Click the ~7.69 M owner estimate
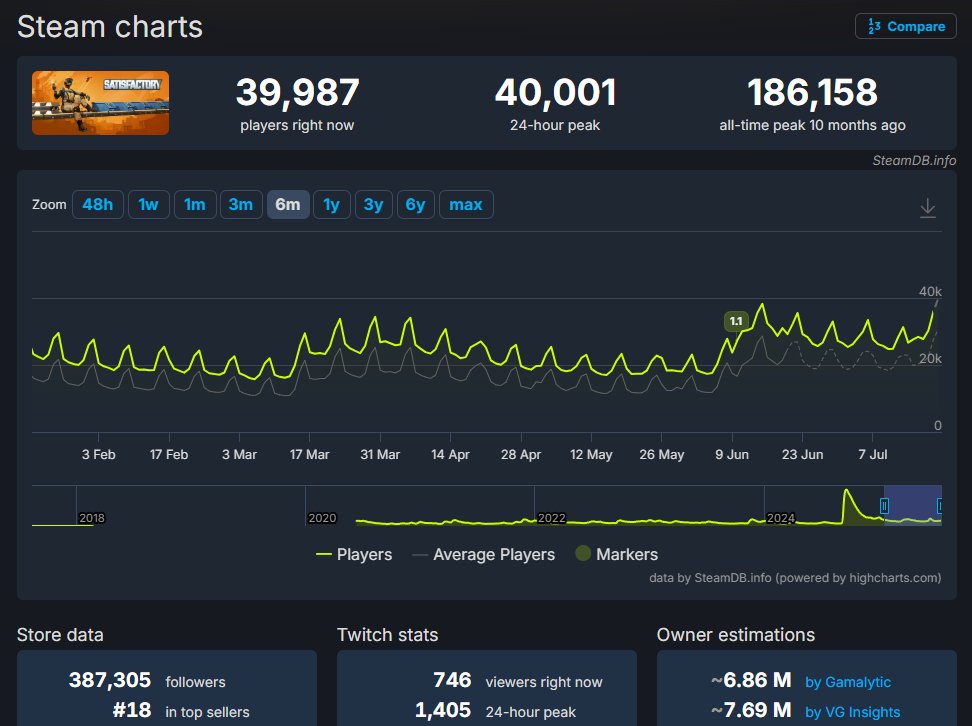The image size is (972, 726). (751, 710)
